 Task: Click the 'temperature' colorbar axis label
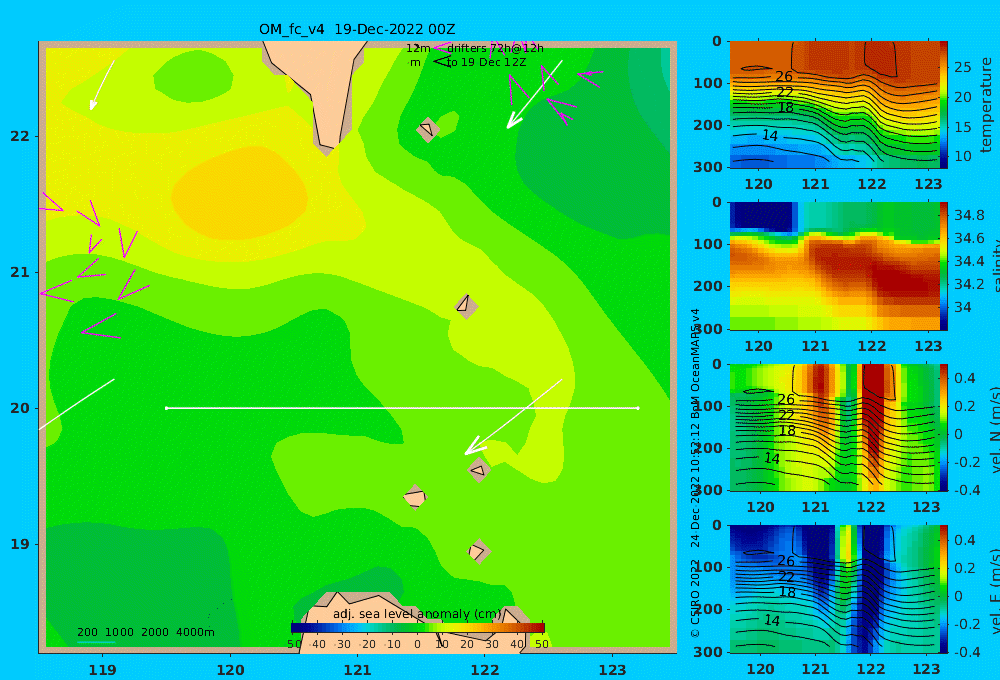point(986,105)
